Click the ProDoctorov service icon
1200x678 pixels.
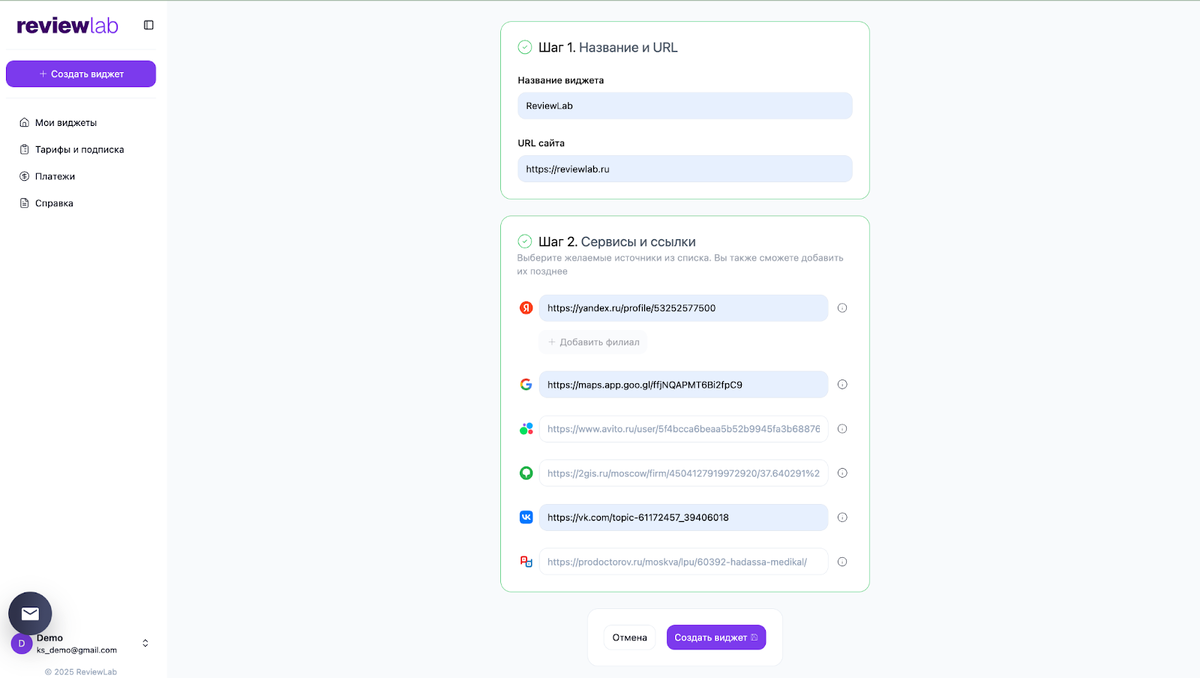click(x=527, y=561)
